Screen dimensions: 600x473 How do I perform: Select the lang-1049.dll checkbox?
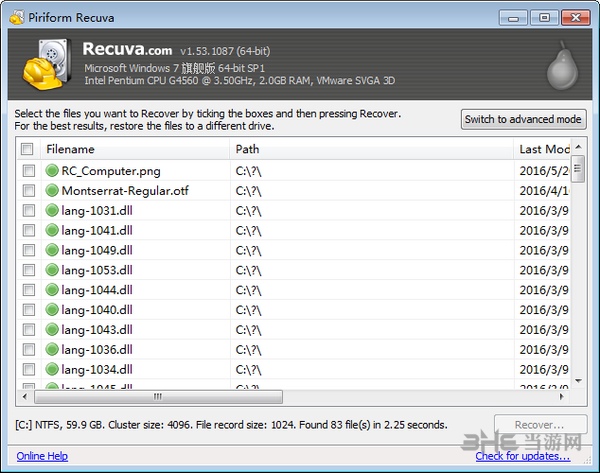click(29, 250)
